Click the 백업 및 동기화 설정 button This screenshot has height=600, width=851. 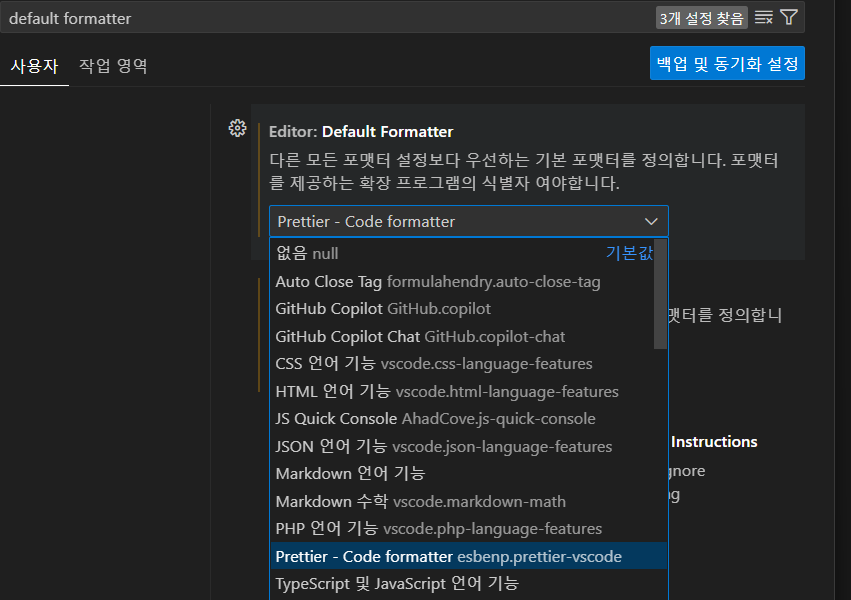[727, 63]
